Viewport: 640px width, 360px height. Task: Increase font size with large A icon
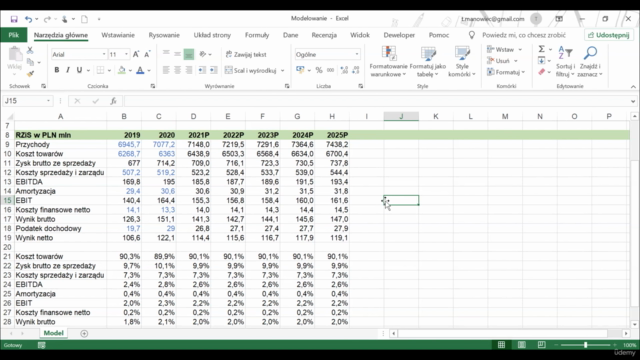click(136, 54)
